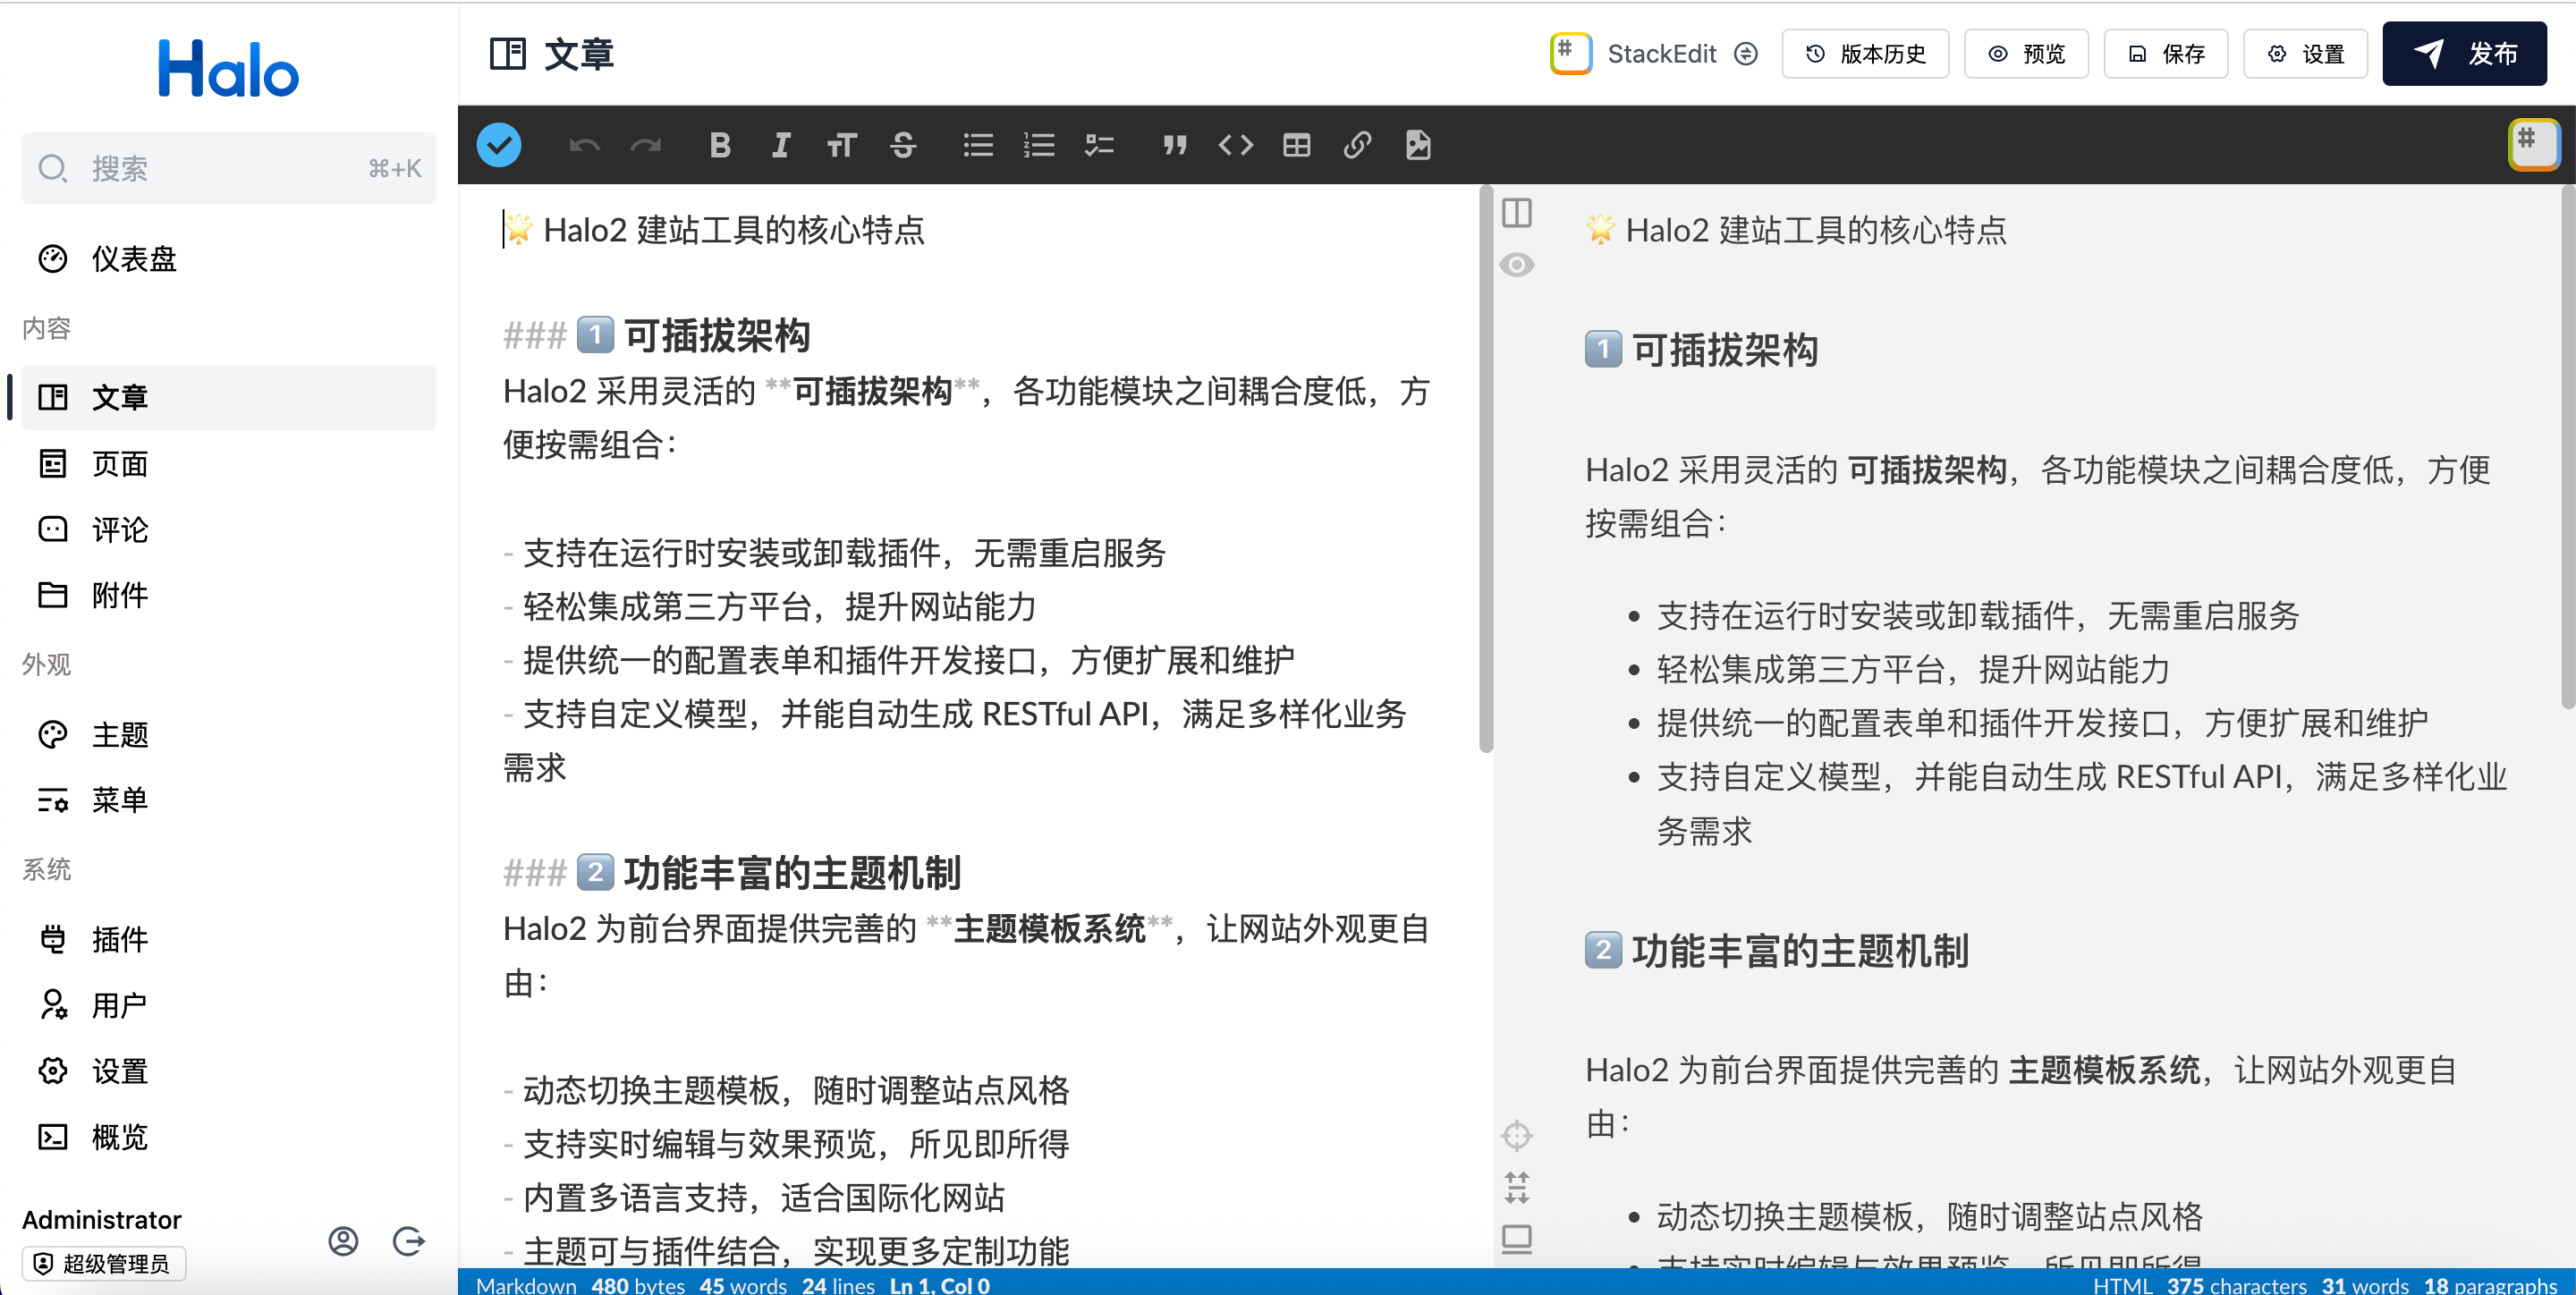This screenshot has width=2576, height=1295.
Task: Toggle side preview panel icon
Action: [1516, 213]
